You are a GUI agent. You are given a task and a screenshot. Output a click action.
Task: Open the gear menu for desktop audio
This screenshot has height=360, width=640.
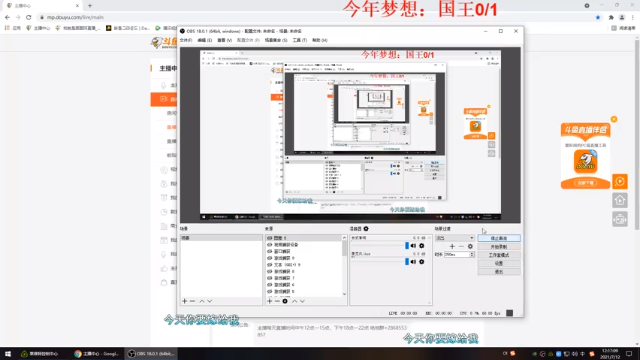click(422, 246)
